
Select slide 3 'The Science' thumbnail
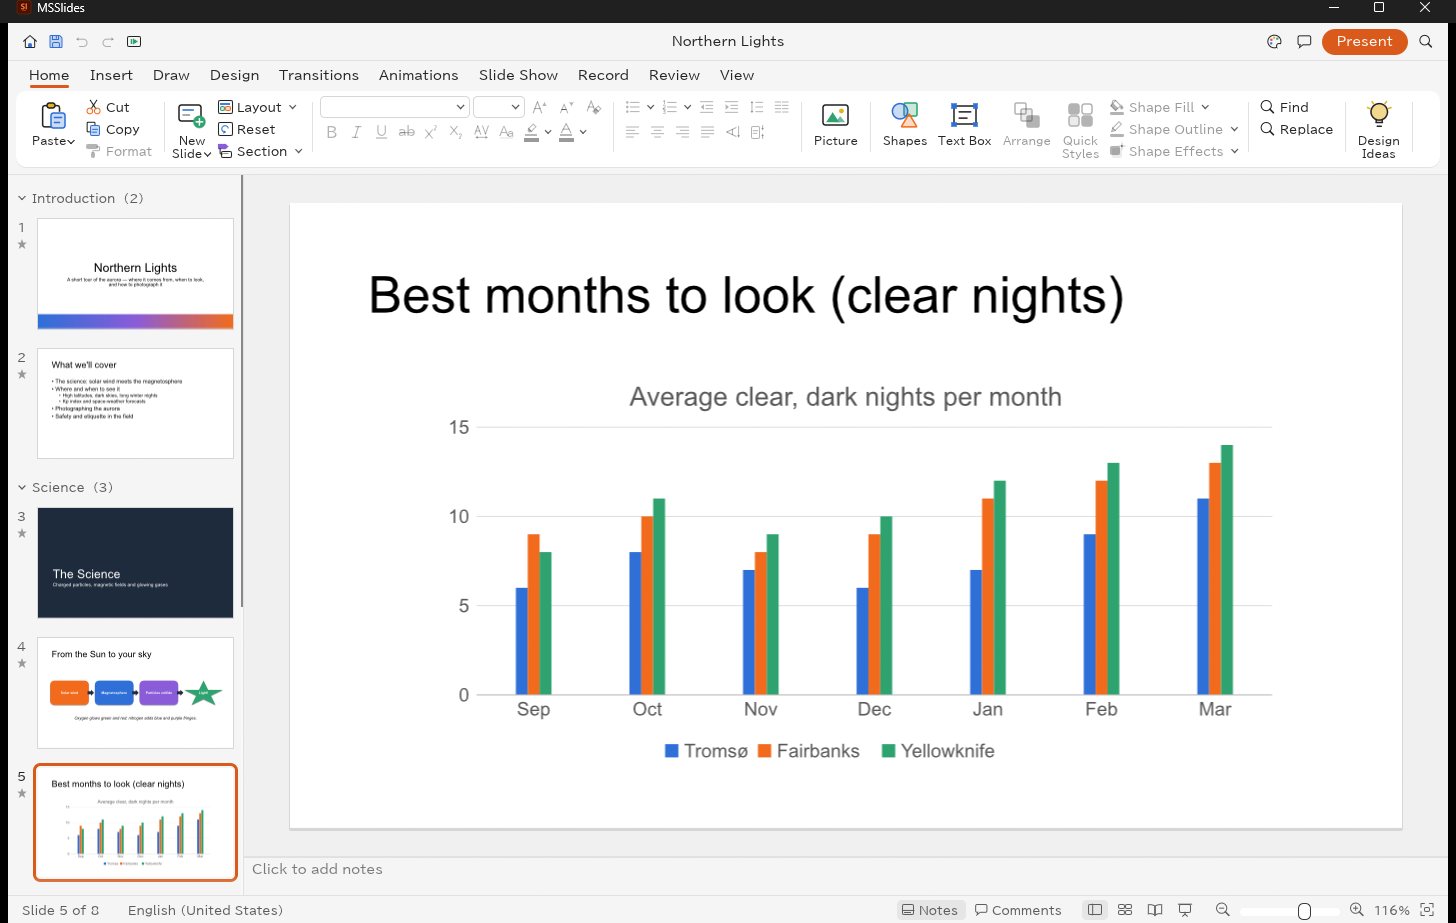coord(135,563)
